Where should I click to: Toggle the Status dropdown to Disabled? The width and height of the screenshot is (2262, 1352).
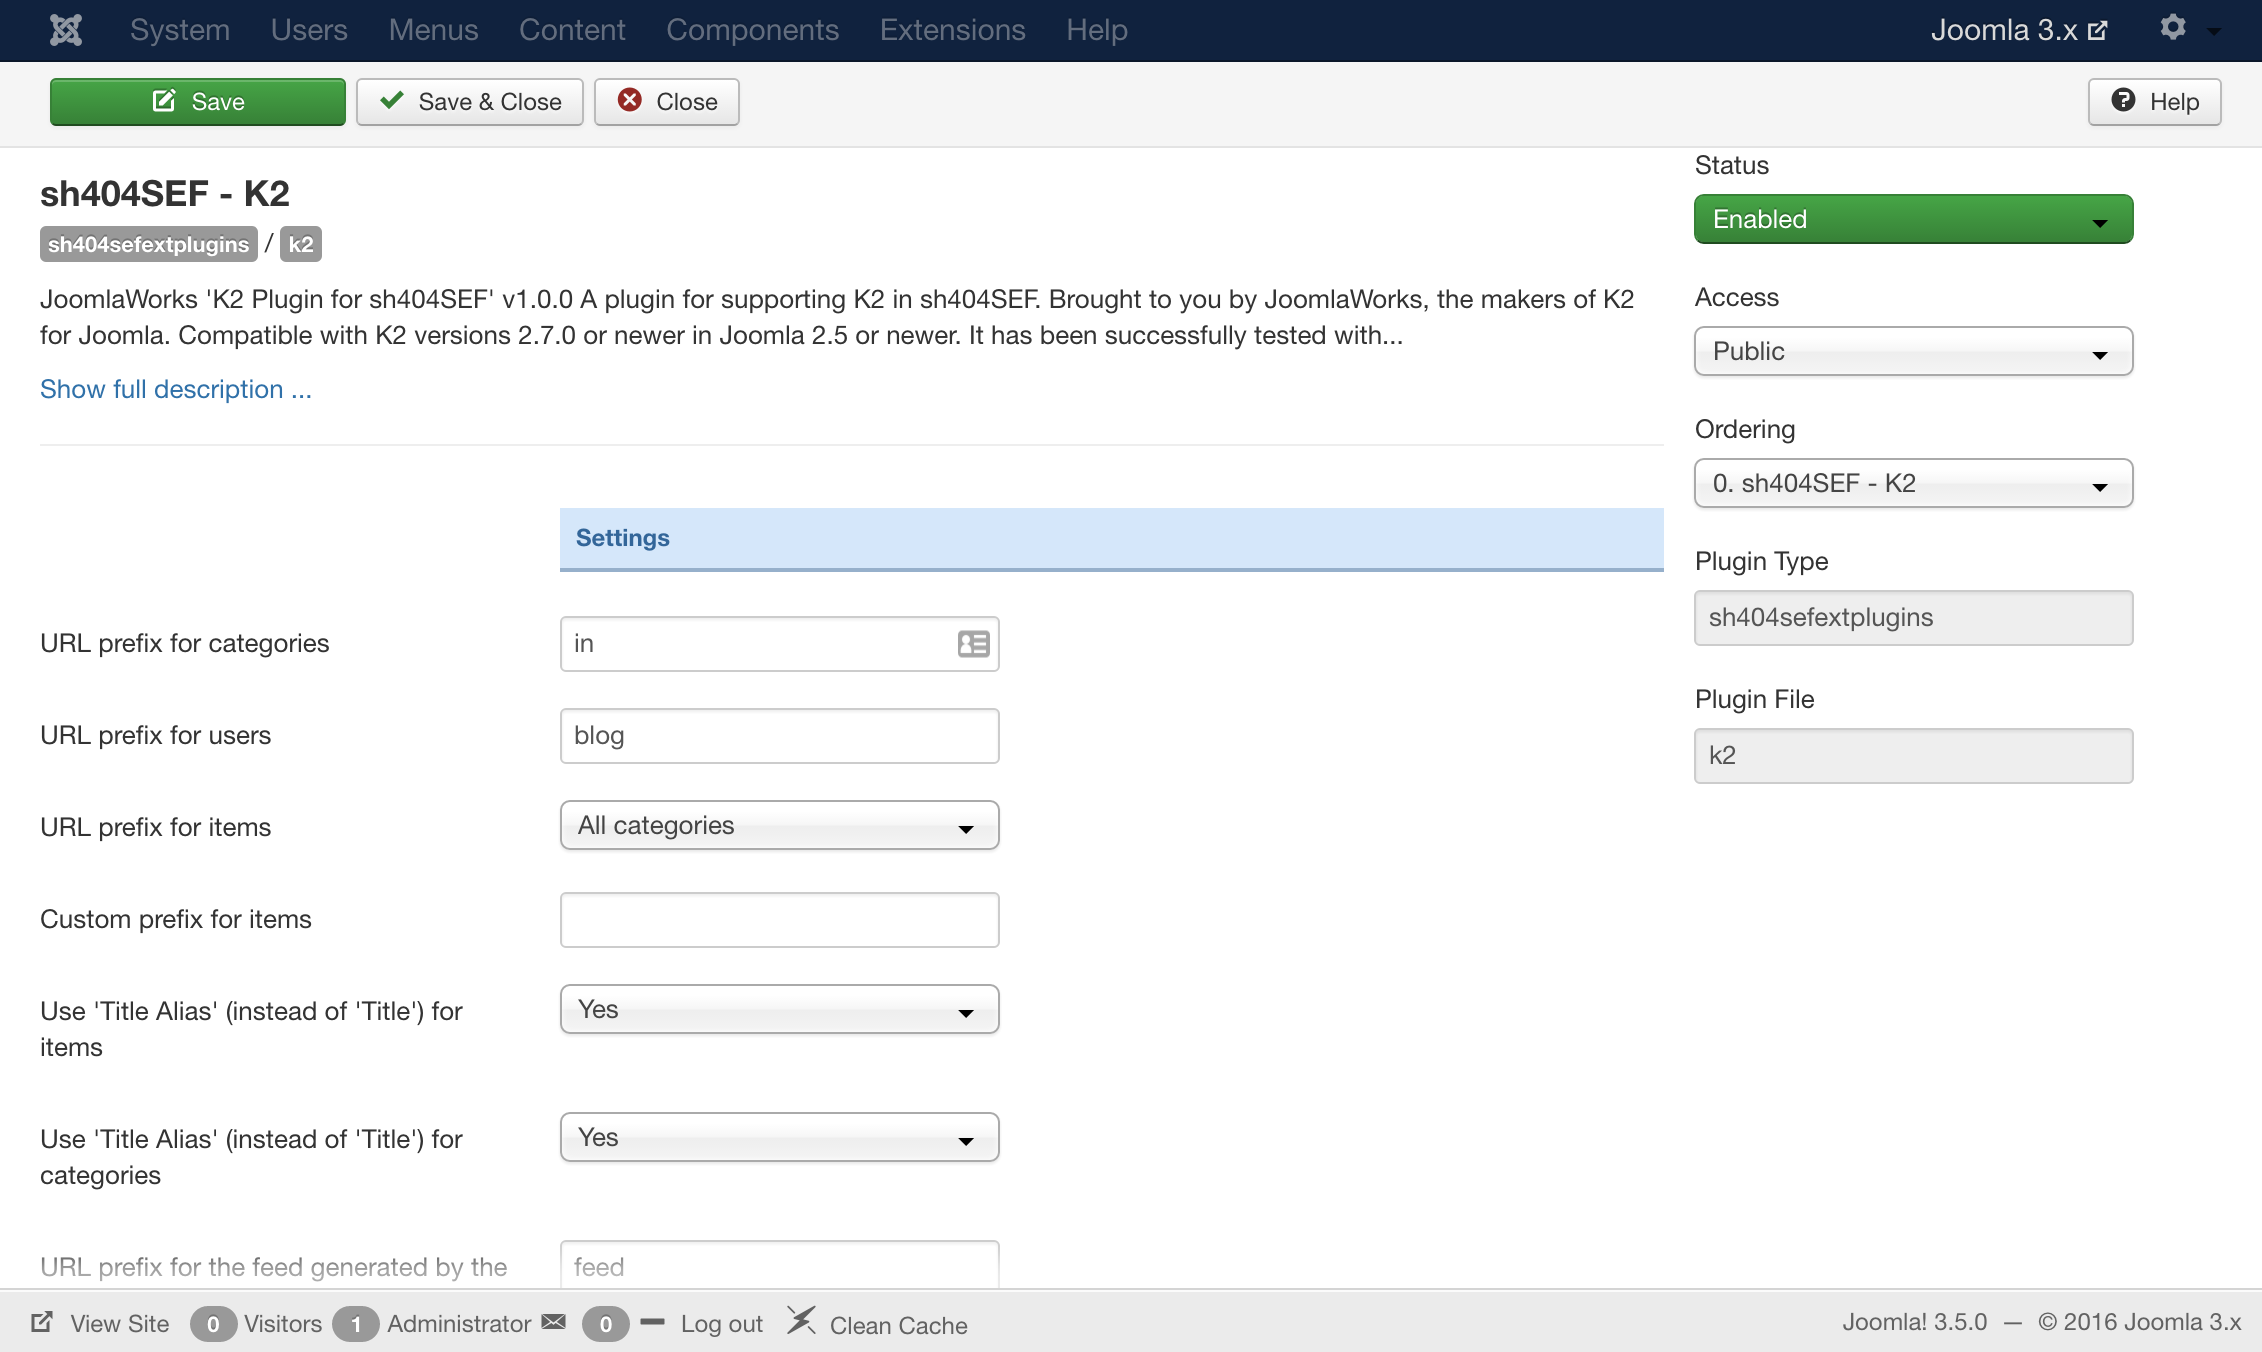point(1913,217)
